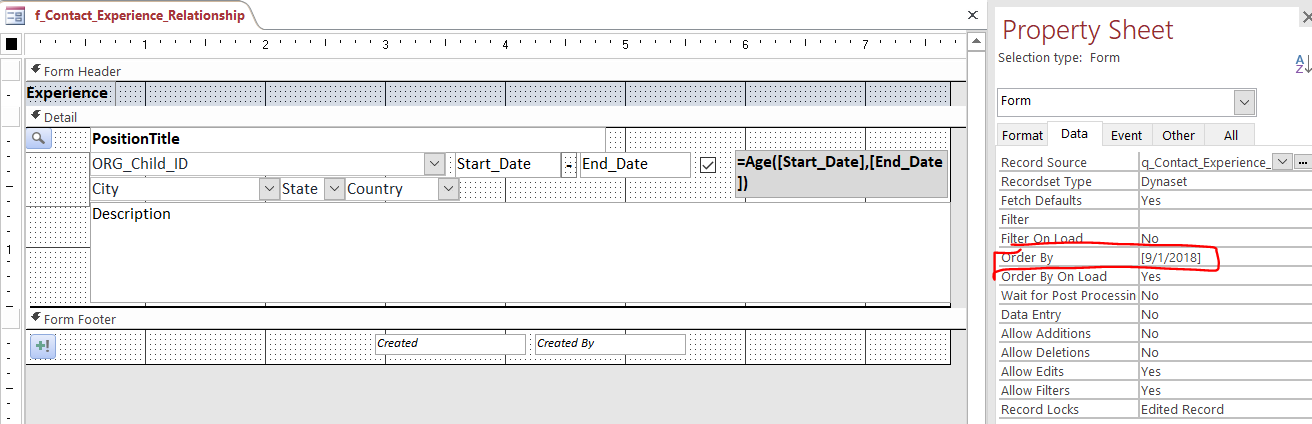Open the Record Source dropdown arrow
This screenshot has width=1312, height=424.
[x=1282, y=162]
